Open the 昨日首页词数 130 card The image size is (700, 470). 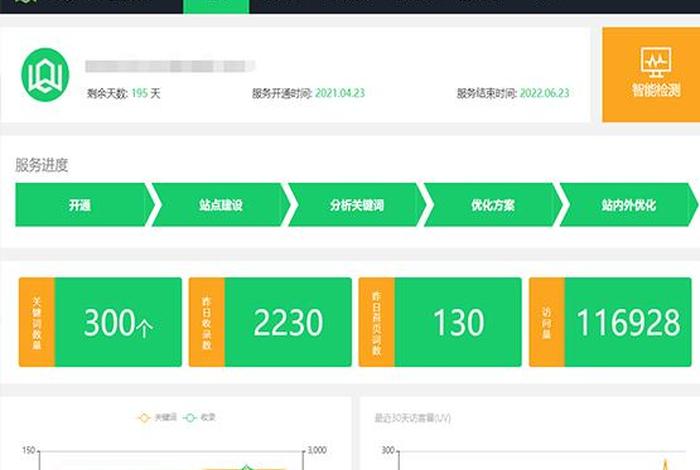coord(440,322)
